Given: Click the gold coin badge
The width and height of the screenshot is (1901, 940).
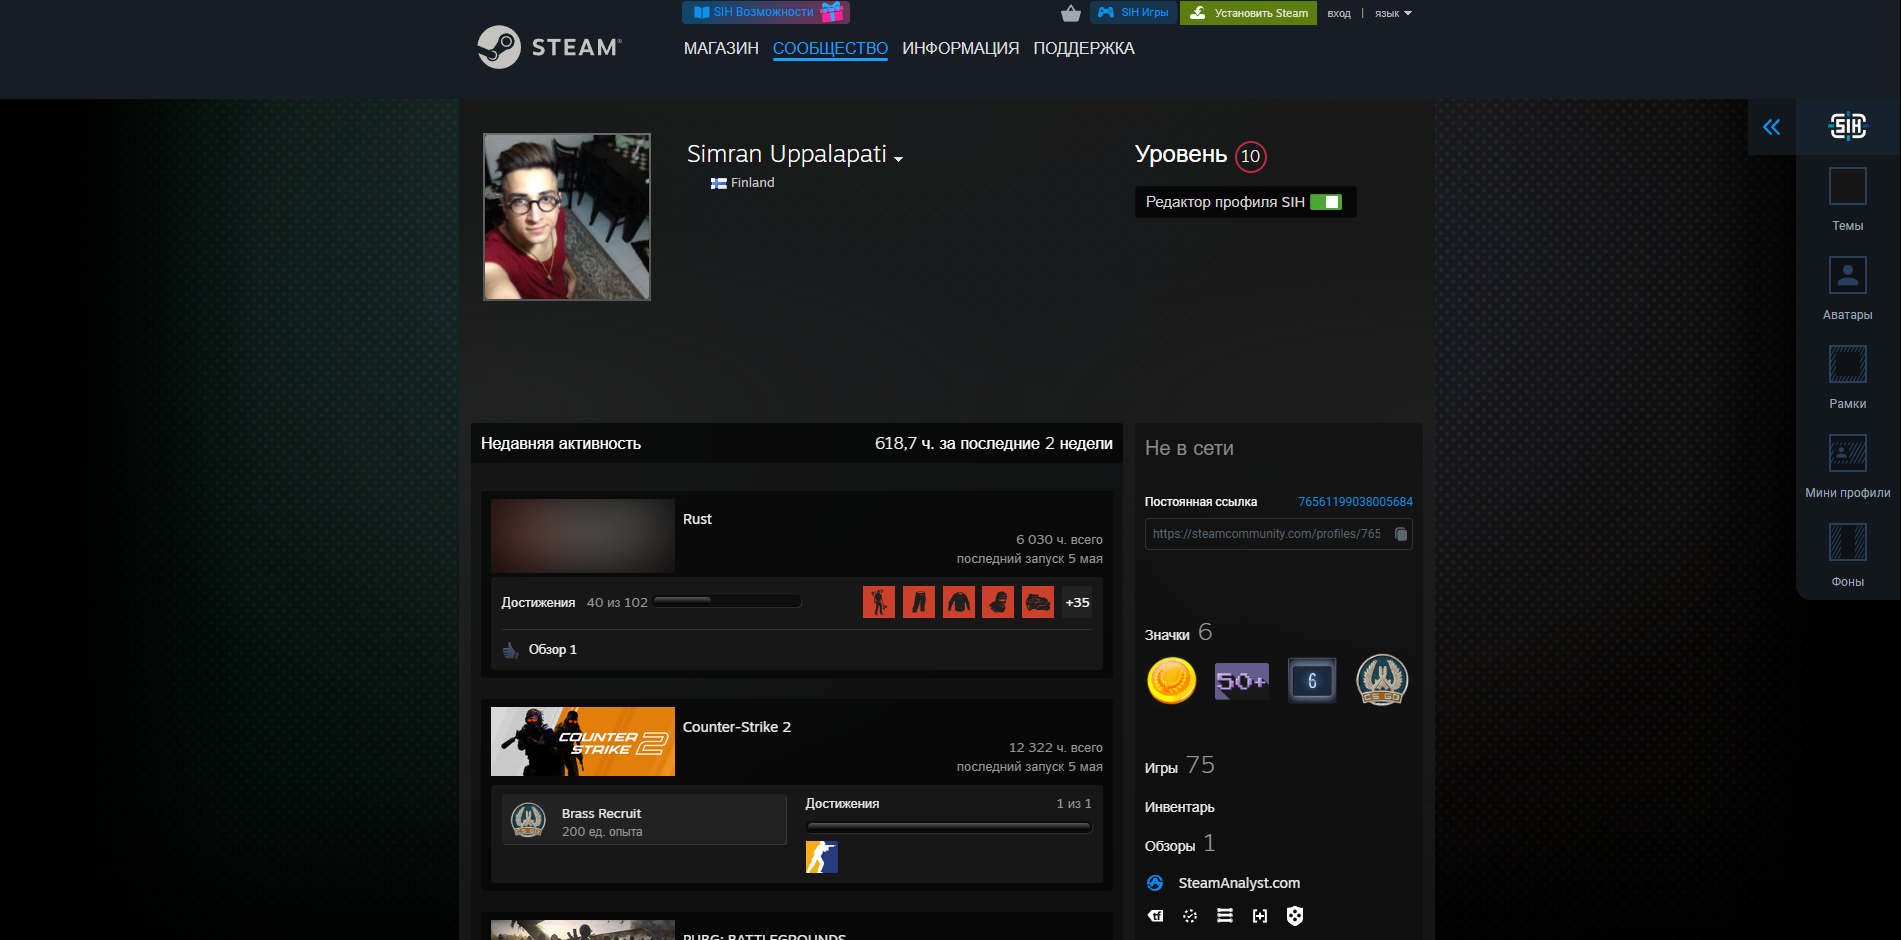Looking at the screenshot, I should tap(1171, 681).
